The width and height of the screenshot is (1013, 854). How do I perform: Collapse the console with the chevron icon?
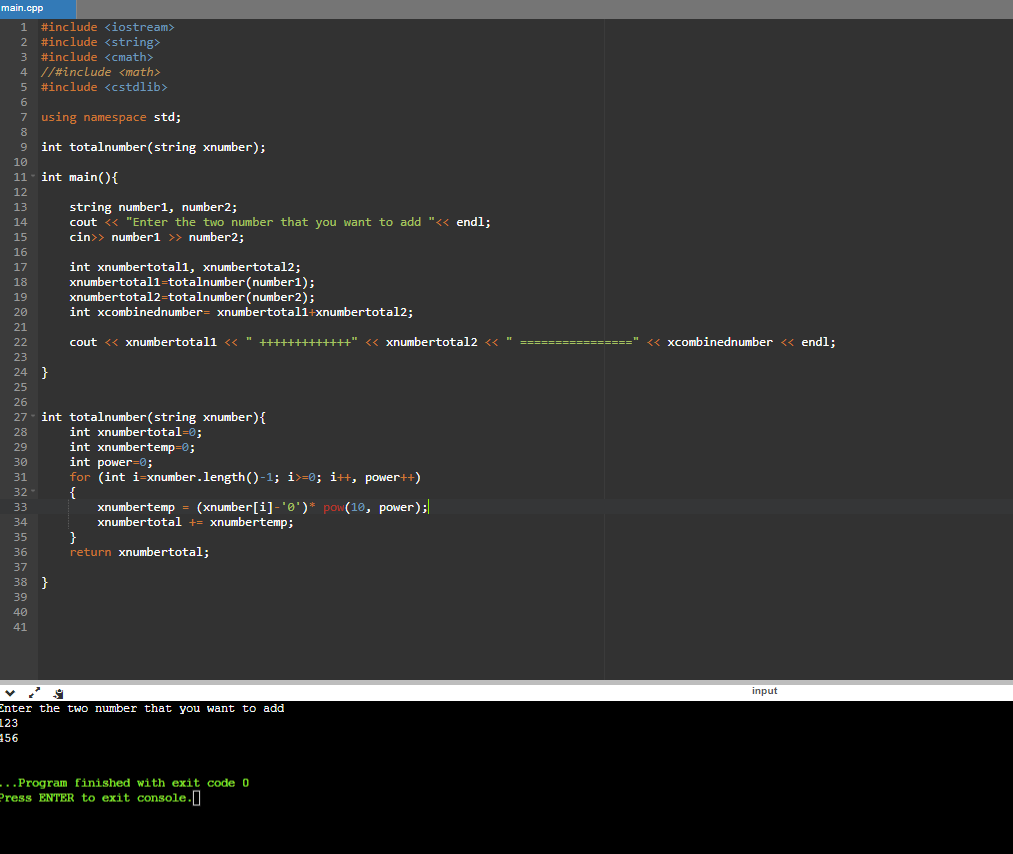[x=10, y=693]
